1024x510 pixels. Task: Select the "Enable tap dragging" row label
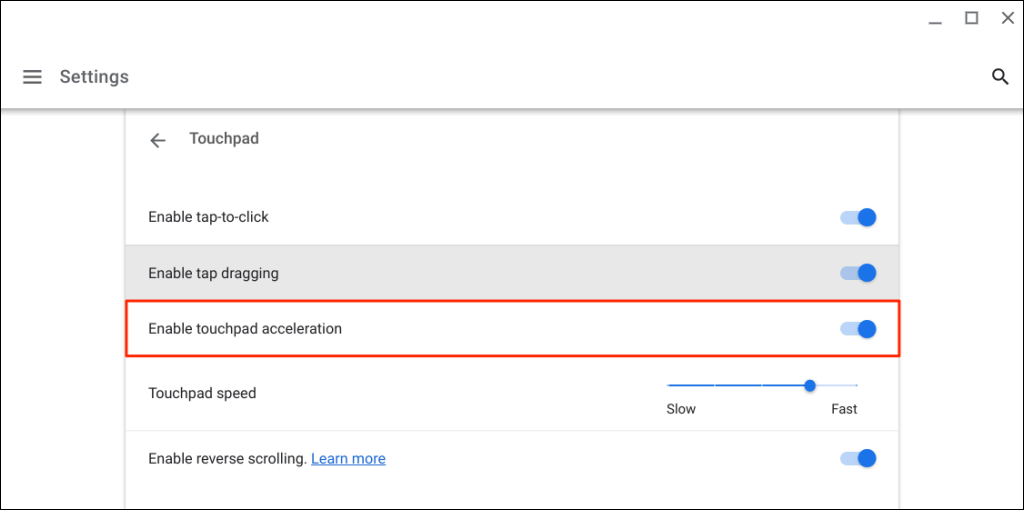(213, 273)
